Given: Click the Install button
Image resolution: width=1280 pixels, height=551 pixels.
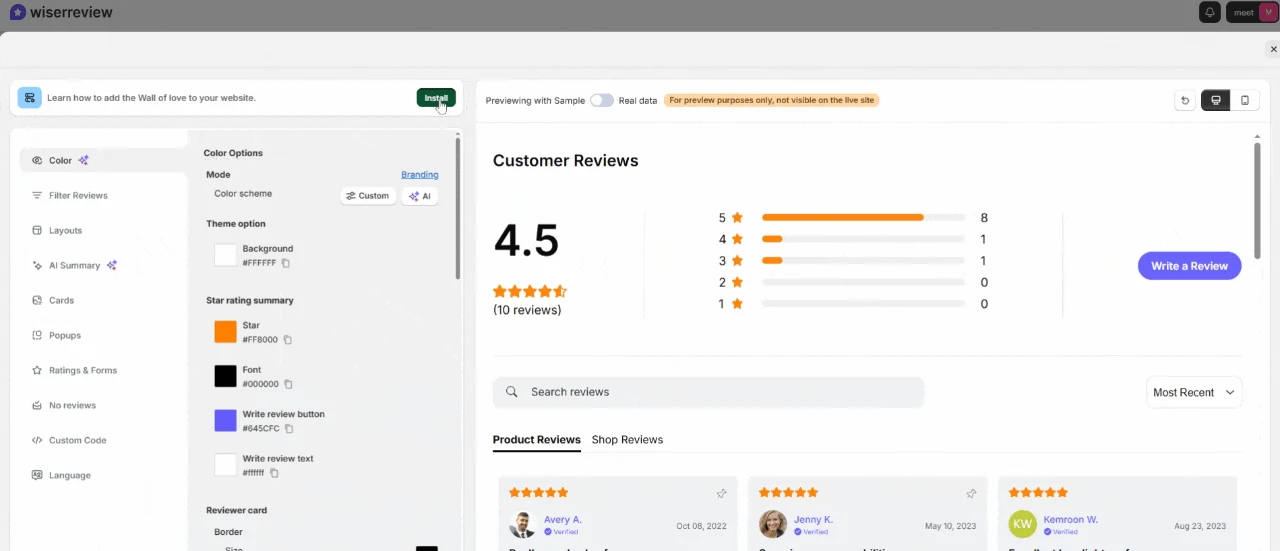Looking at the screenshot, I should (x=436, y=98).
